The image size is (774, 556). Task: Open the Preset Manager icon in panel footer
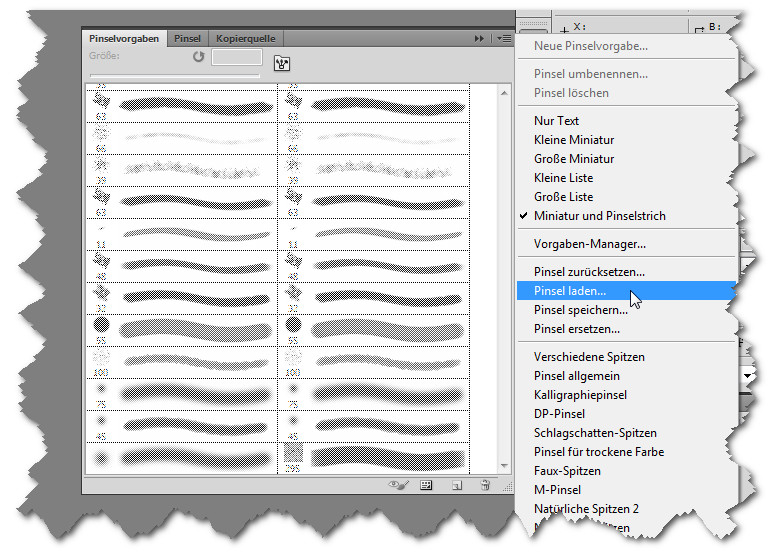[x=425, y=485]
